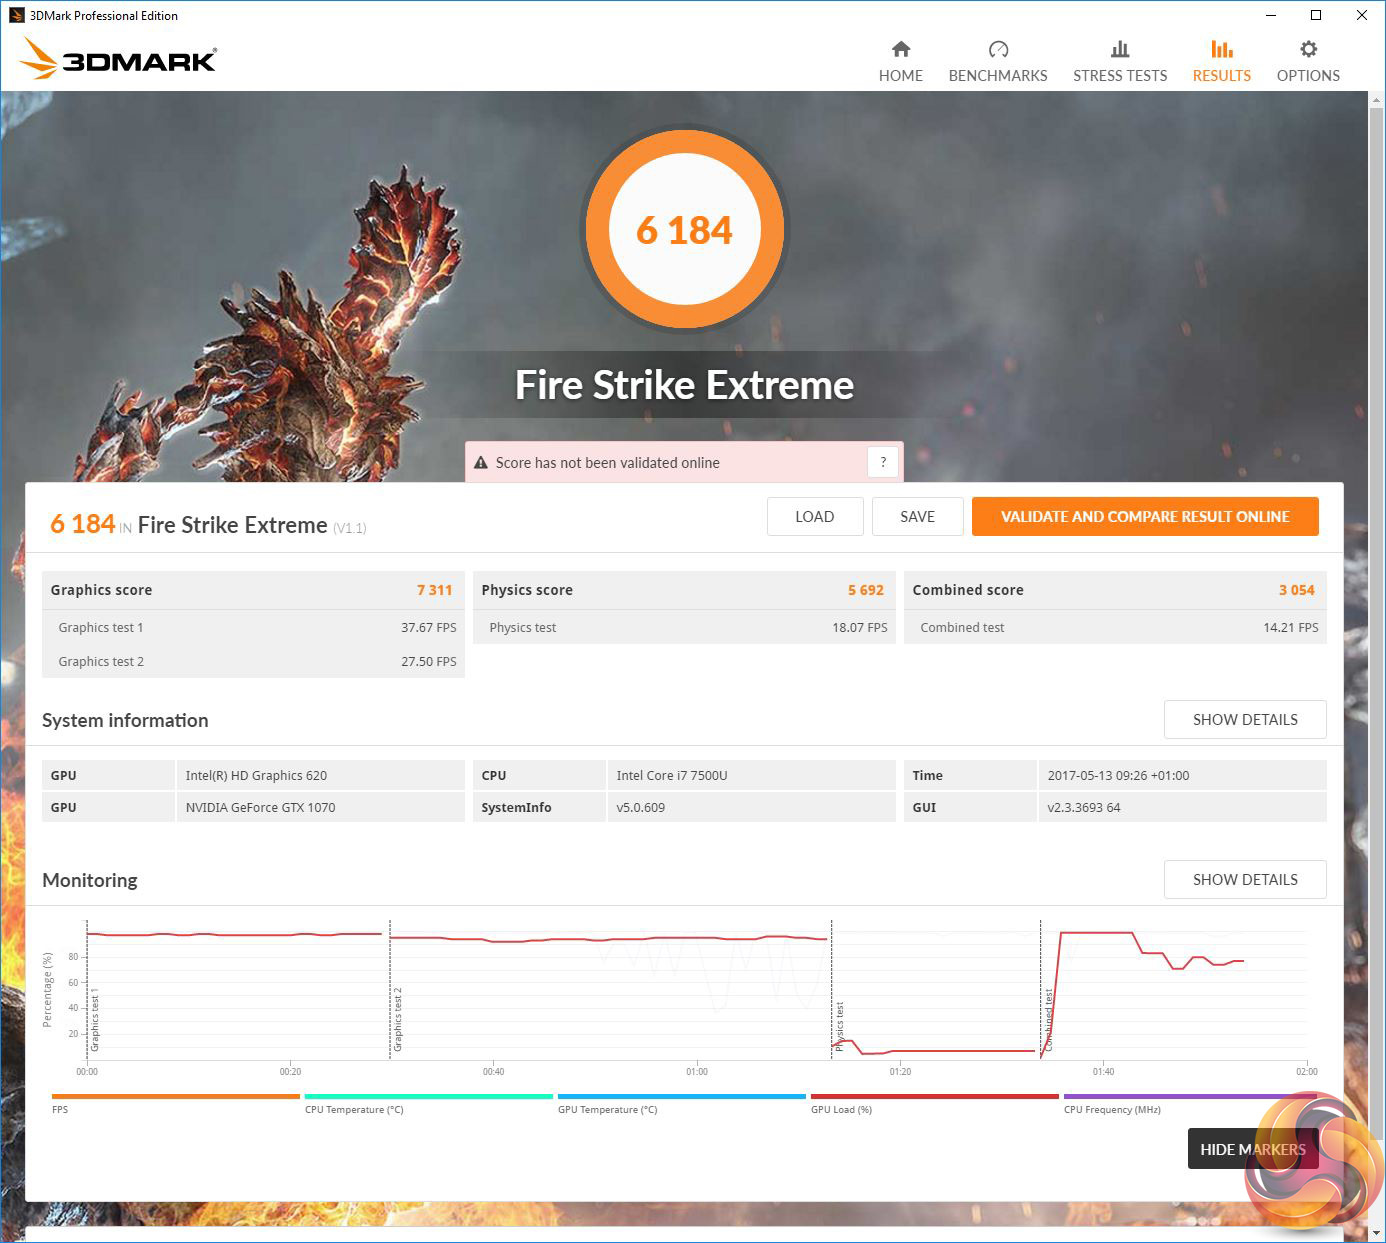Close the 3DMark window

pos(1362,15)
